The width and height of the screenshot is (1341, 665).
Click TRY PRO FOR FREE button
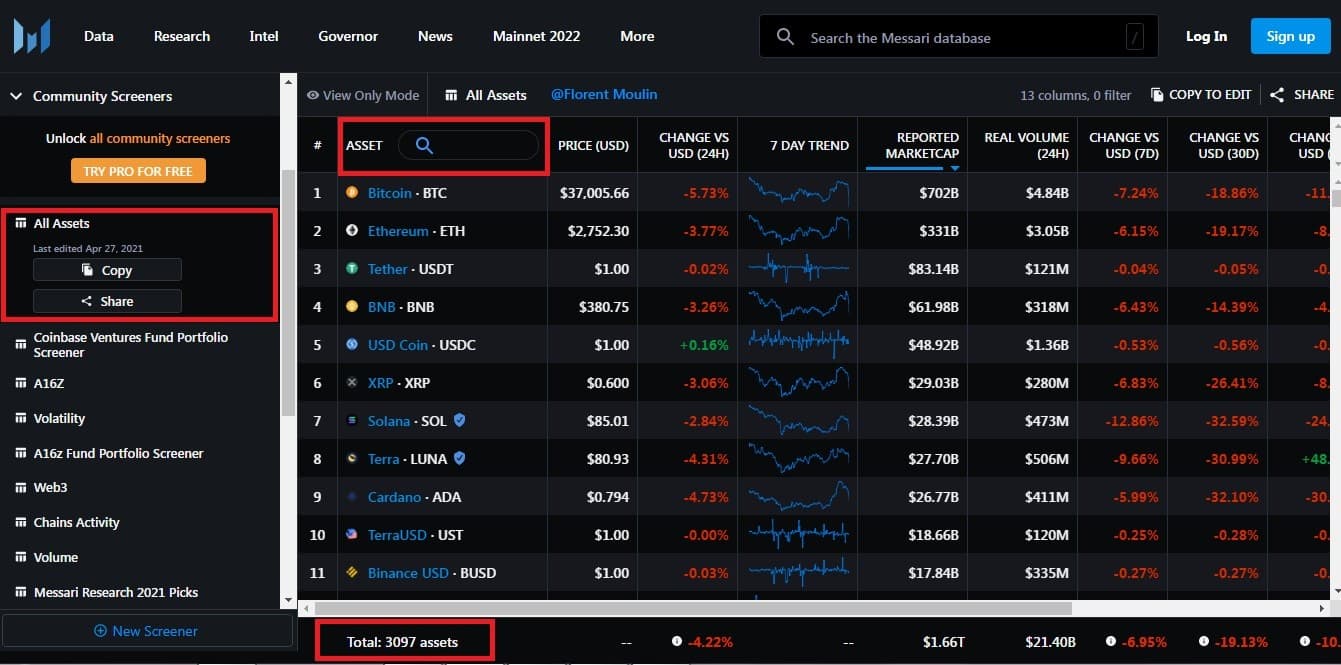pyautogui.click(x=138, y=171)
